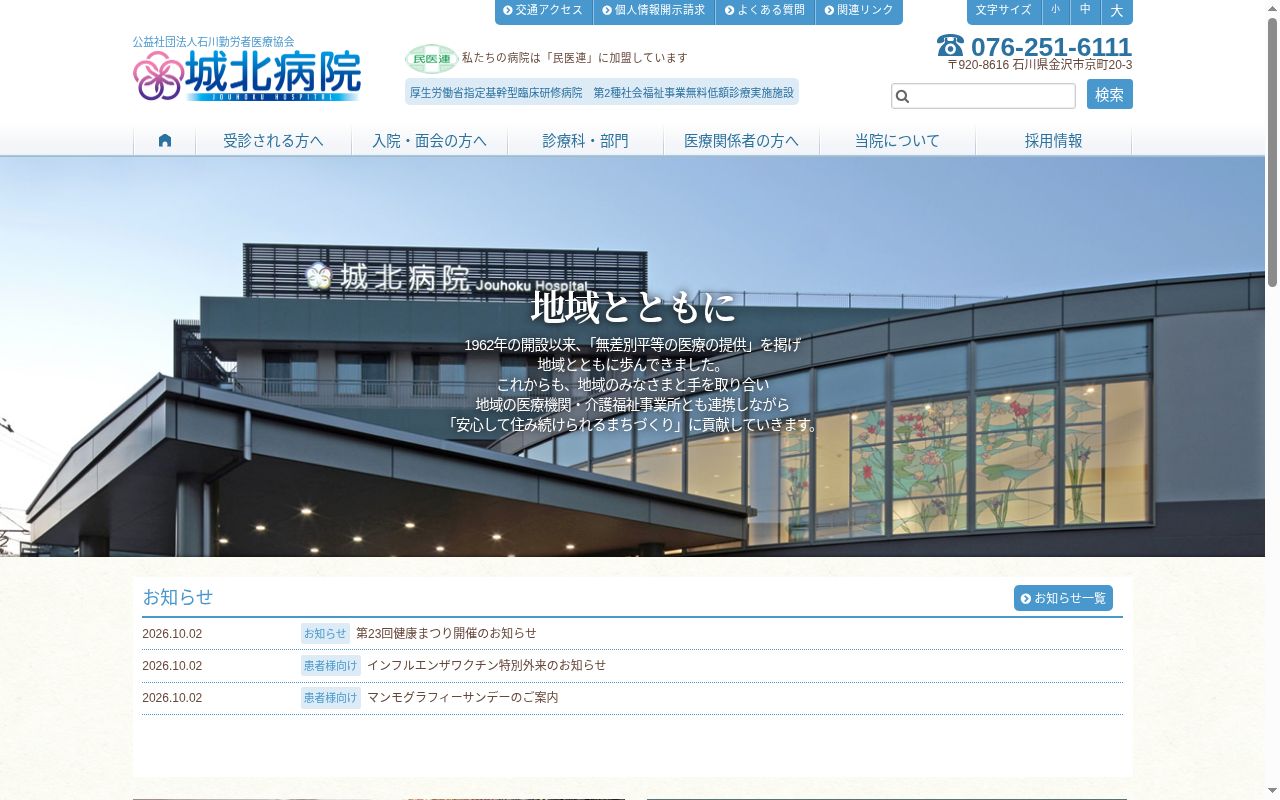Viewport: 1280px width, 800px height.
Task: Set text size to large 大
Action: coord(1117,11)
